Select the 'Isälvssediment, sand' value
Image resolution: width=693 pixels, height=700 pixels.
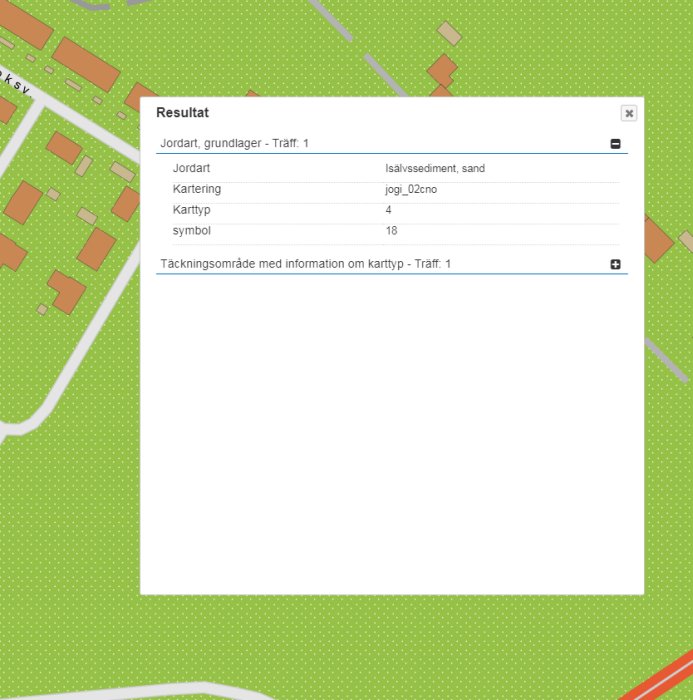(x=435, y=168)
